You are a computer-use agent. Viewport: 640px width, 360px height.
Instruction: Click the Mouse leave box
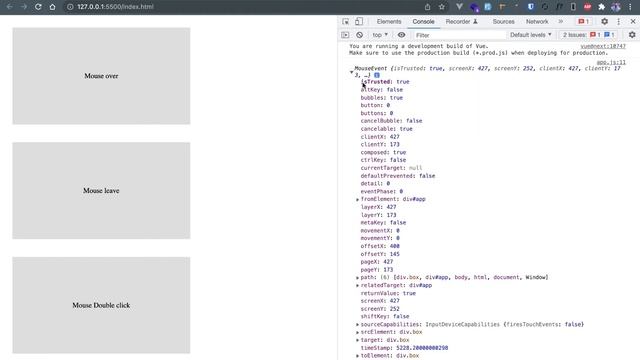tap(101, 191)
